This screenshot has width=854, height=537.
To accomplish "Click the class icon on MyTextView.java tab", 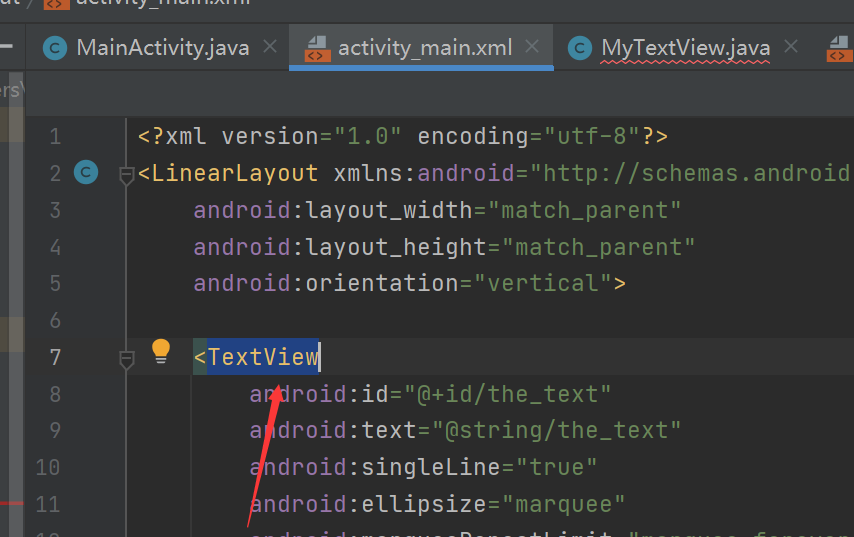I will (x=580, y=48).
